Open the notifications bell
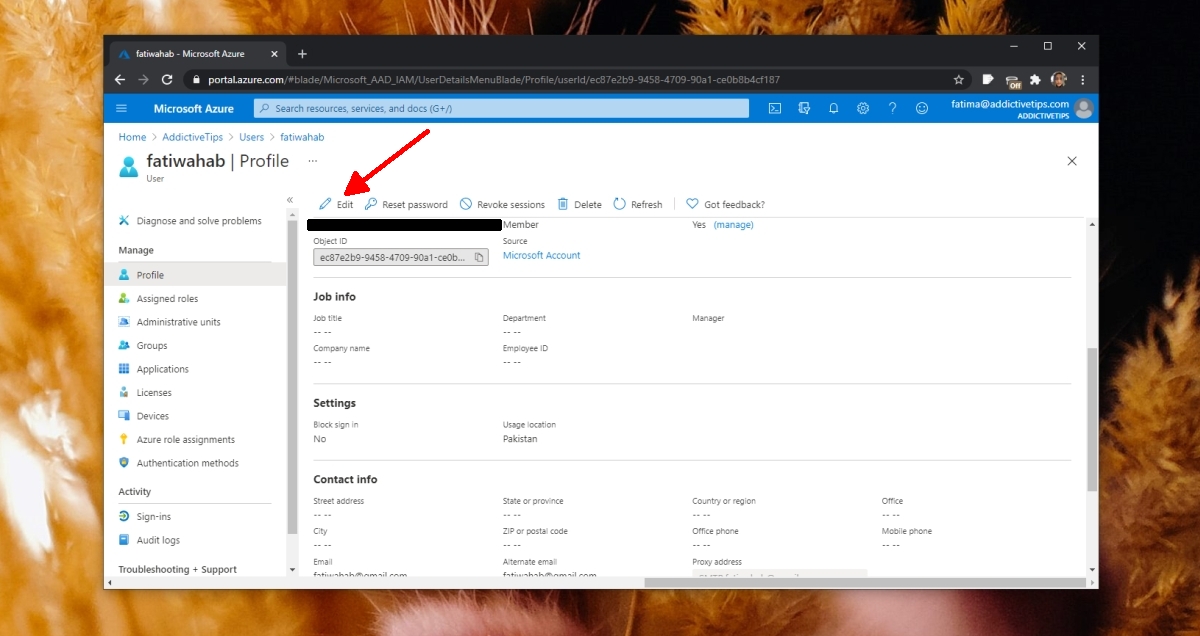 (x=833, y=108)
